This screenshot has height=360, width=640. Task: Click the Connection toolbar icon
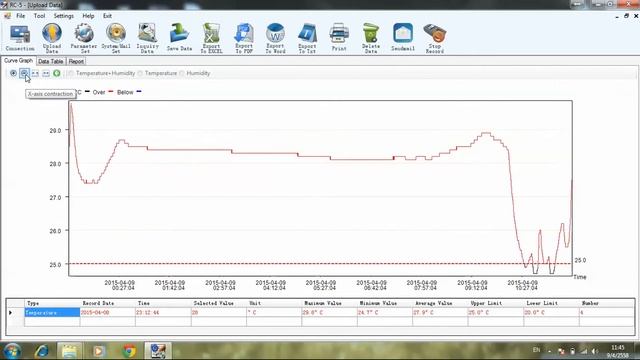(x=20, y=38)
